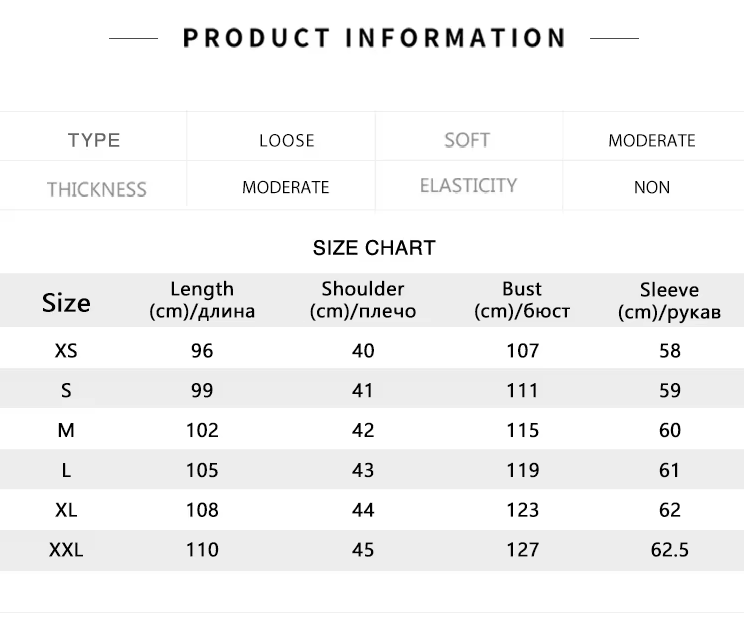The height and width of the screenshot is (621, 744).
Task: Select the ELASTICITY label cell
Action: click(468, 186)
